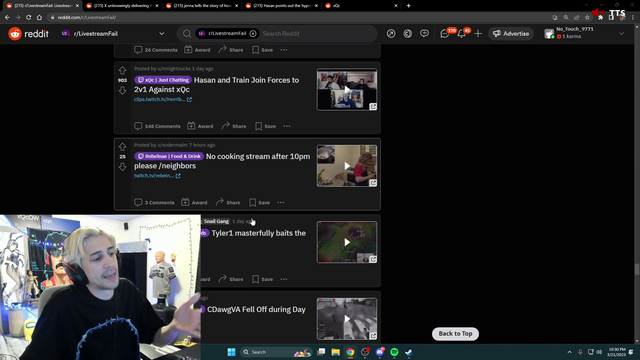Click the browser address bar URL

click(87, 18)
